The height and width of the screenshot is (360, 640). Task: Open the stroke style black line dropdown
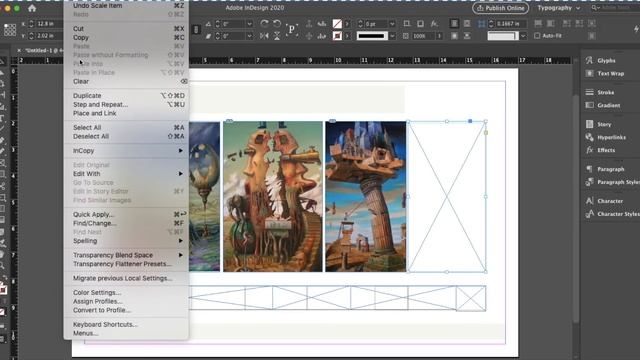coord(392,36)
